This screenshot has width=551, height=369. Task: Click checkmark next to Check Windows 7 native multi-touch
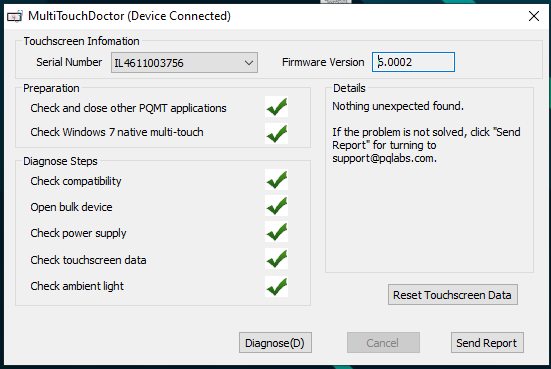[x=277, y=134]
